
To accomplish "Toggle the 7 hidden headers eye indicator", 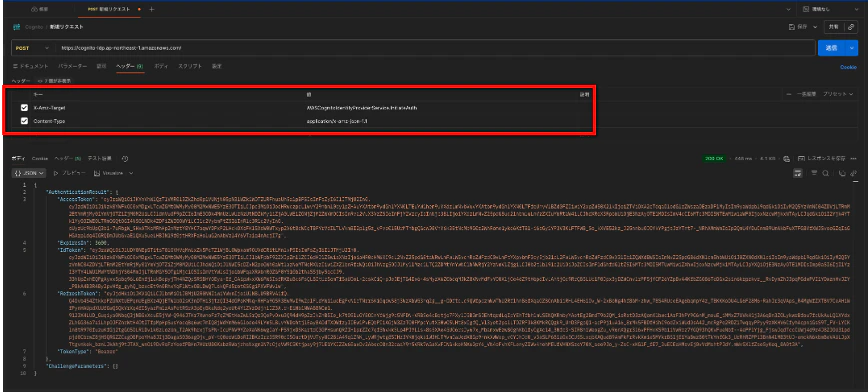I will click(x=54, y=81).
